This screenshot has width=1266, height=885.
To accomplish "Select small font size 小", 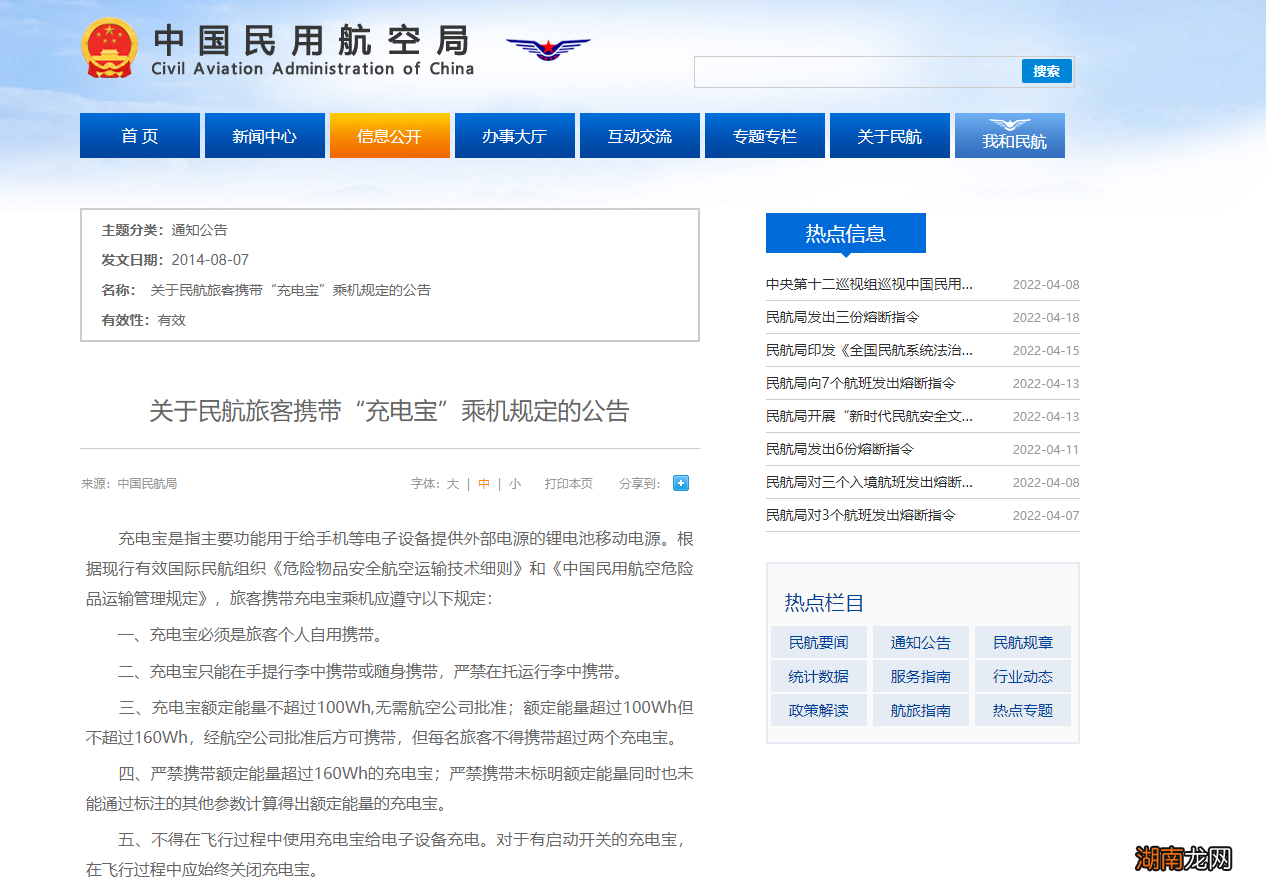I will click(514, 483).
